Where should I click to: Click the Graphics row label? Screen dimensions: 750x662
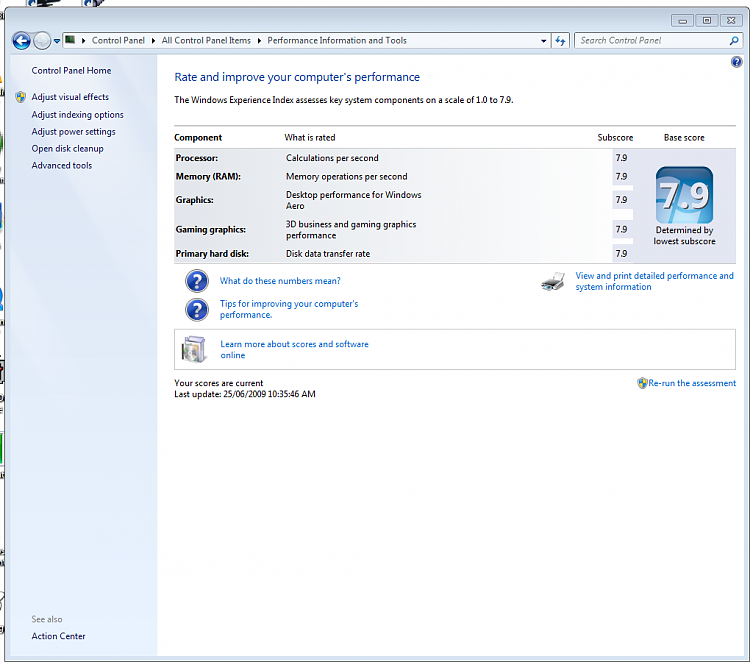[195, 200]
